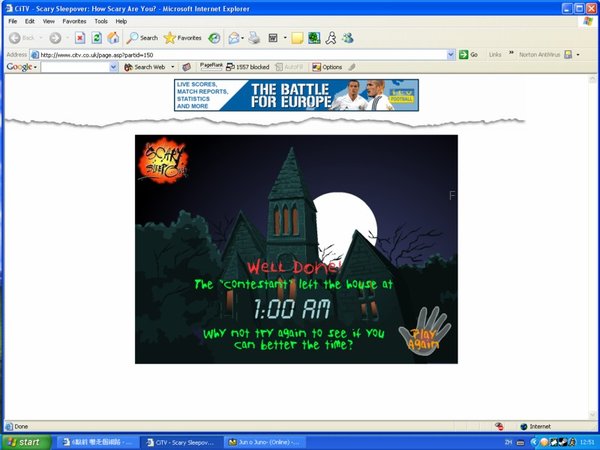The image size is (600, 450).
Task: Click the Start button
Action: pyautogui.click(x=25, y=442)
